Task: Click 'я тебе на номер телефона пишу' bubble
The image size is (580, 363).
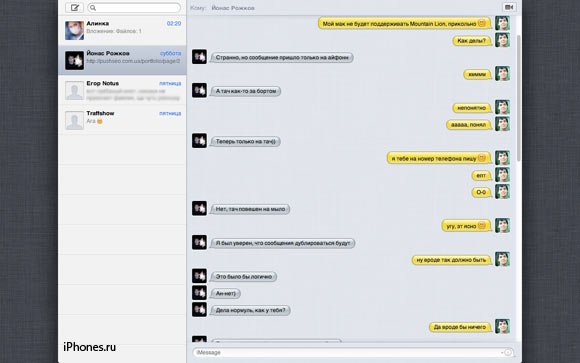Action: 439,158
